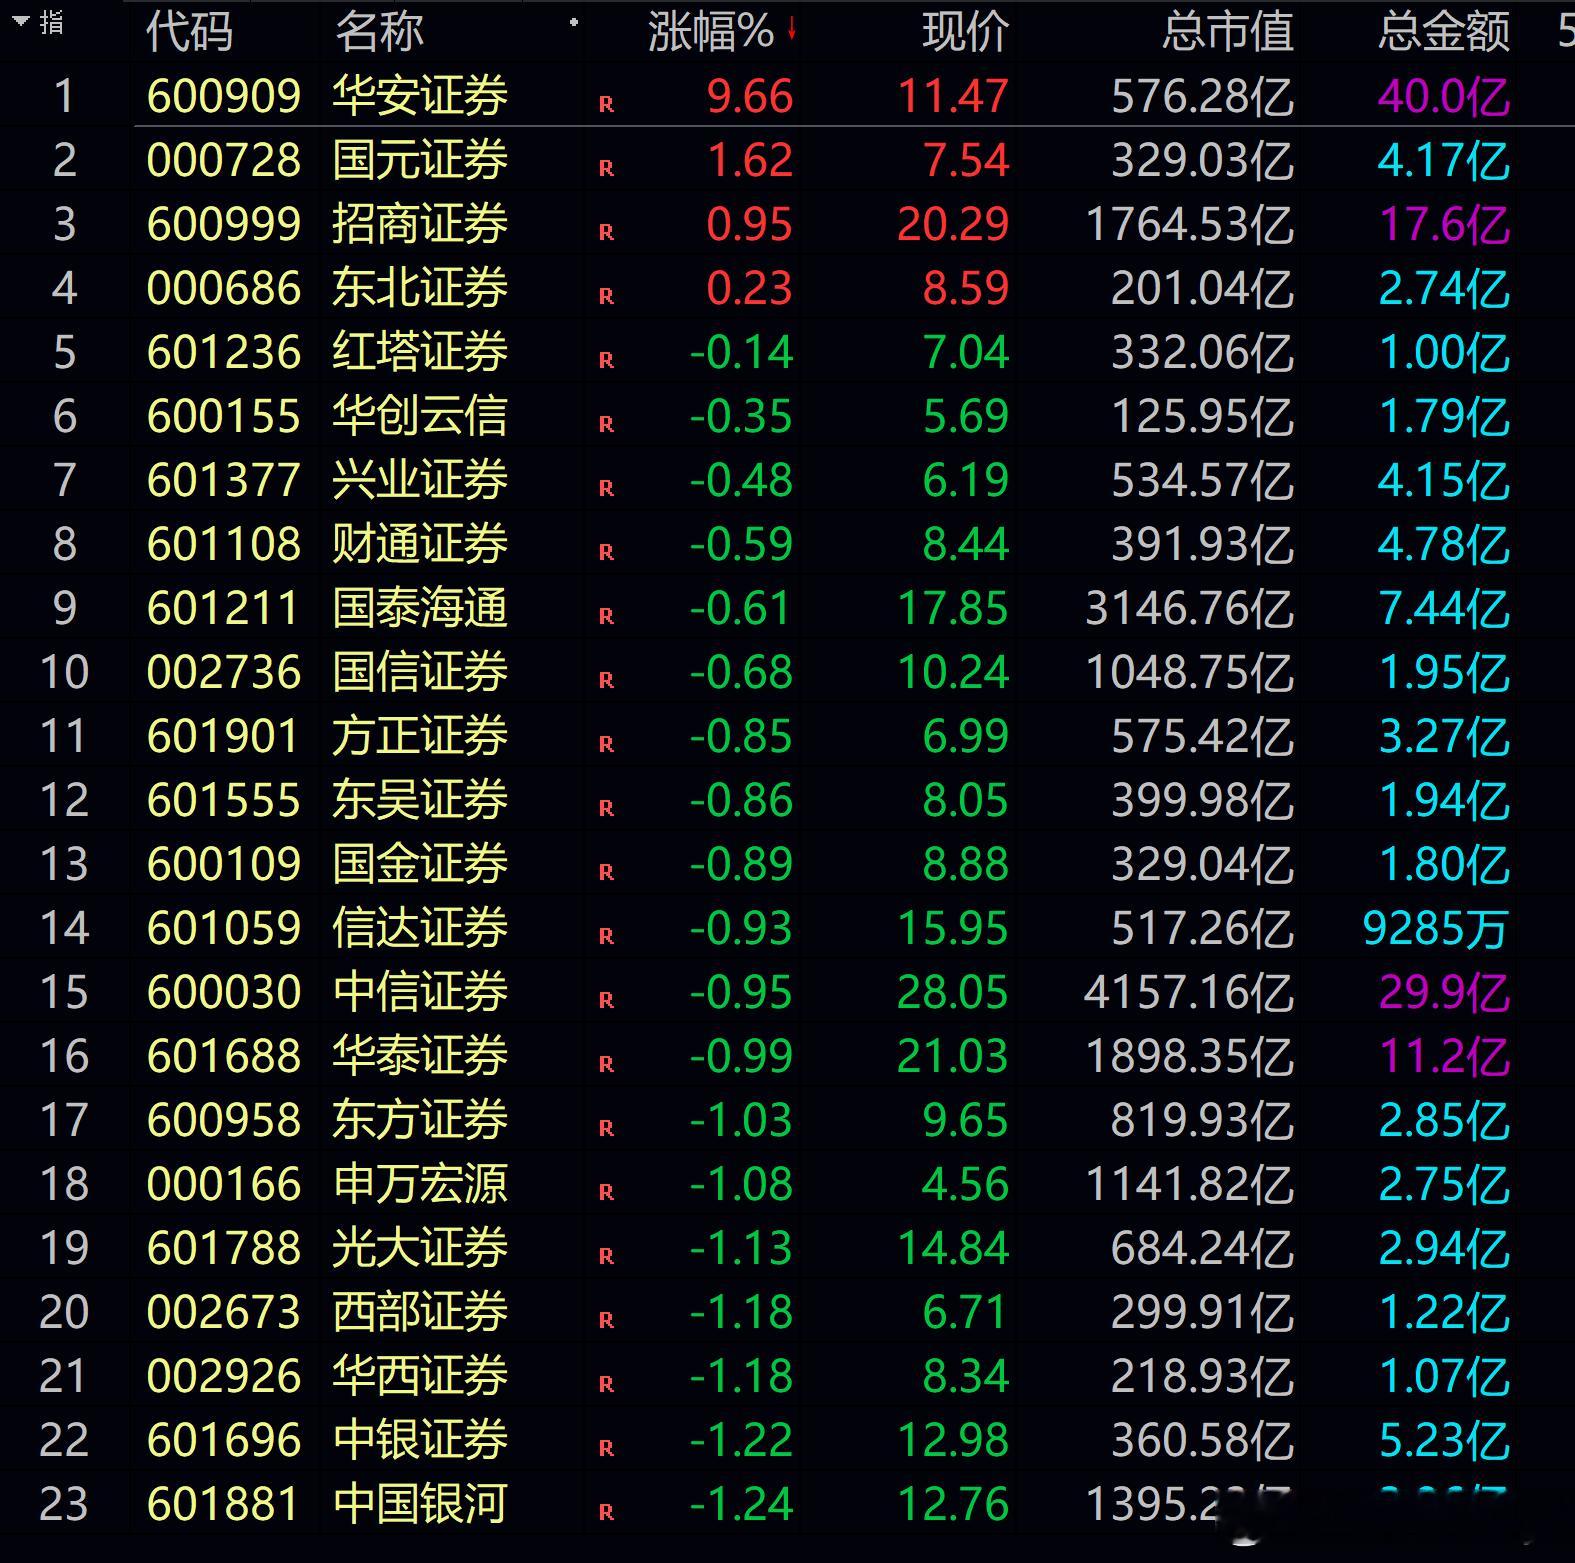Screen dimensions: 1575x1563
Task: Sort by the 名称 column header
Action: (379, 31)
